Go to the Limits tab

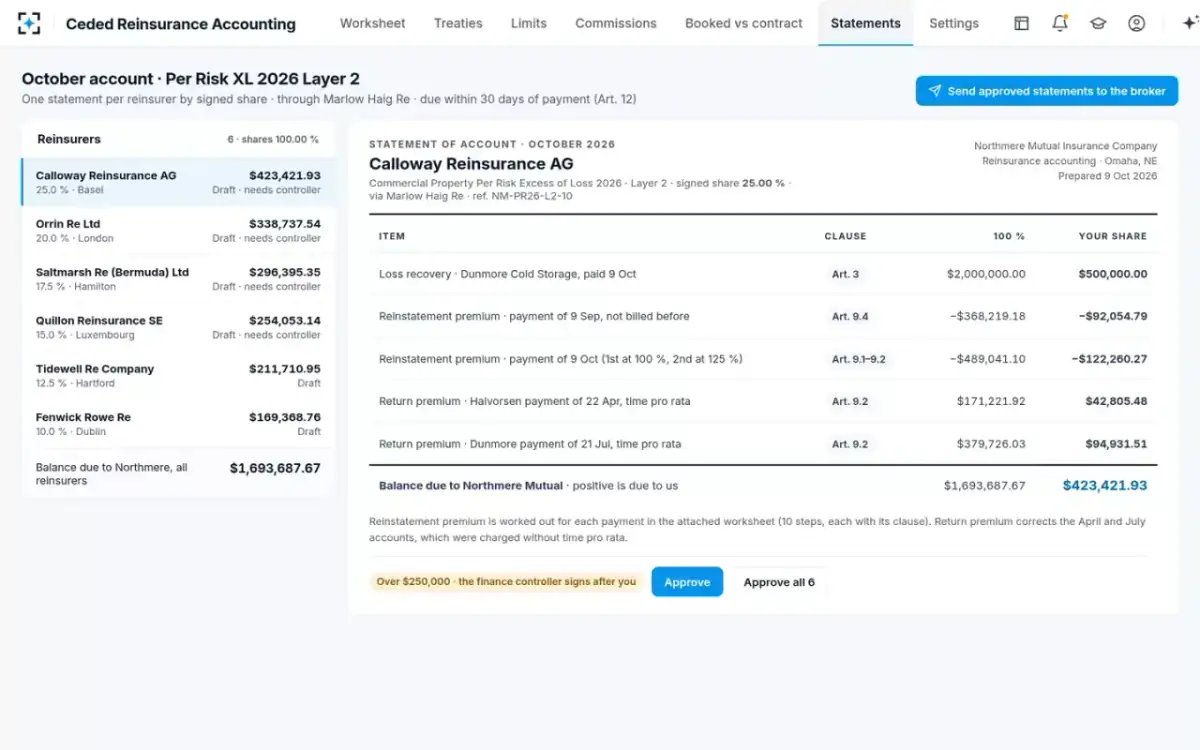tap(529, 23)
